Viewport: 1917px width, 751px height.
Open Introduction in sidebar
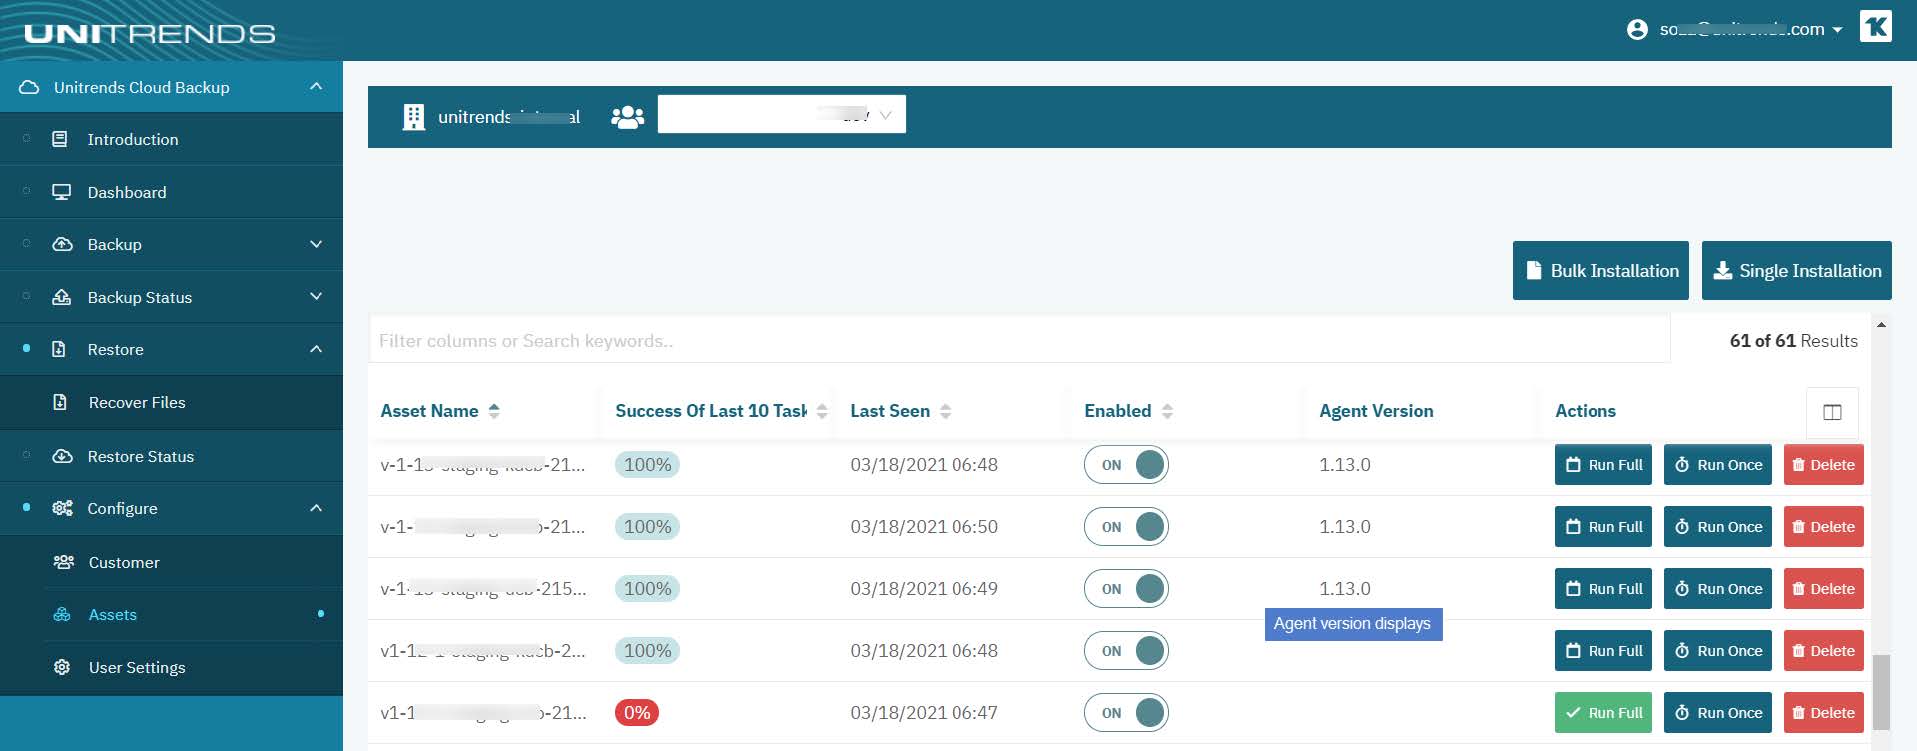click(133, 139)
